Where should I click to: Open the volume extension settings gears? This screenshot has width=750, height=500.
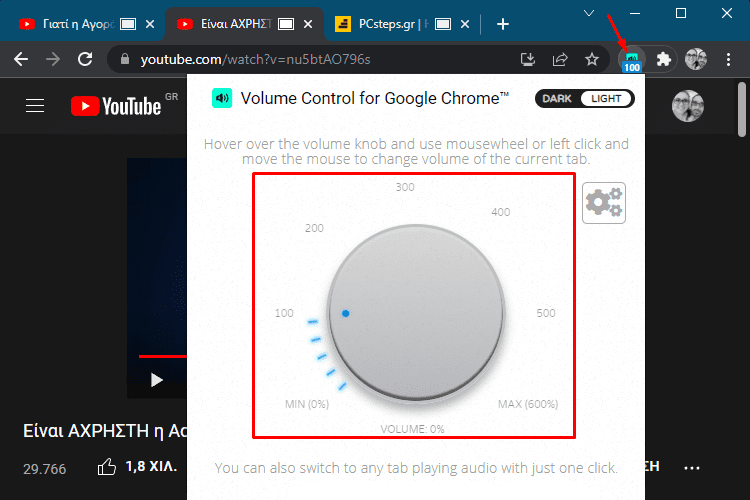[604, 202]
